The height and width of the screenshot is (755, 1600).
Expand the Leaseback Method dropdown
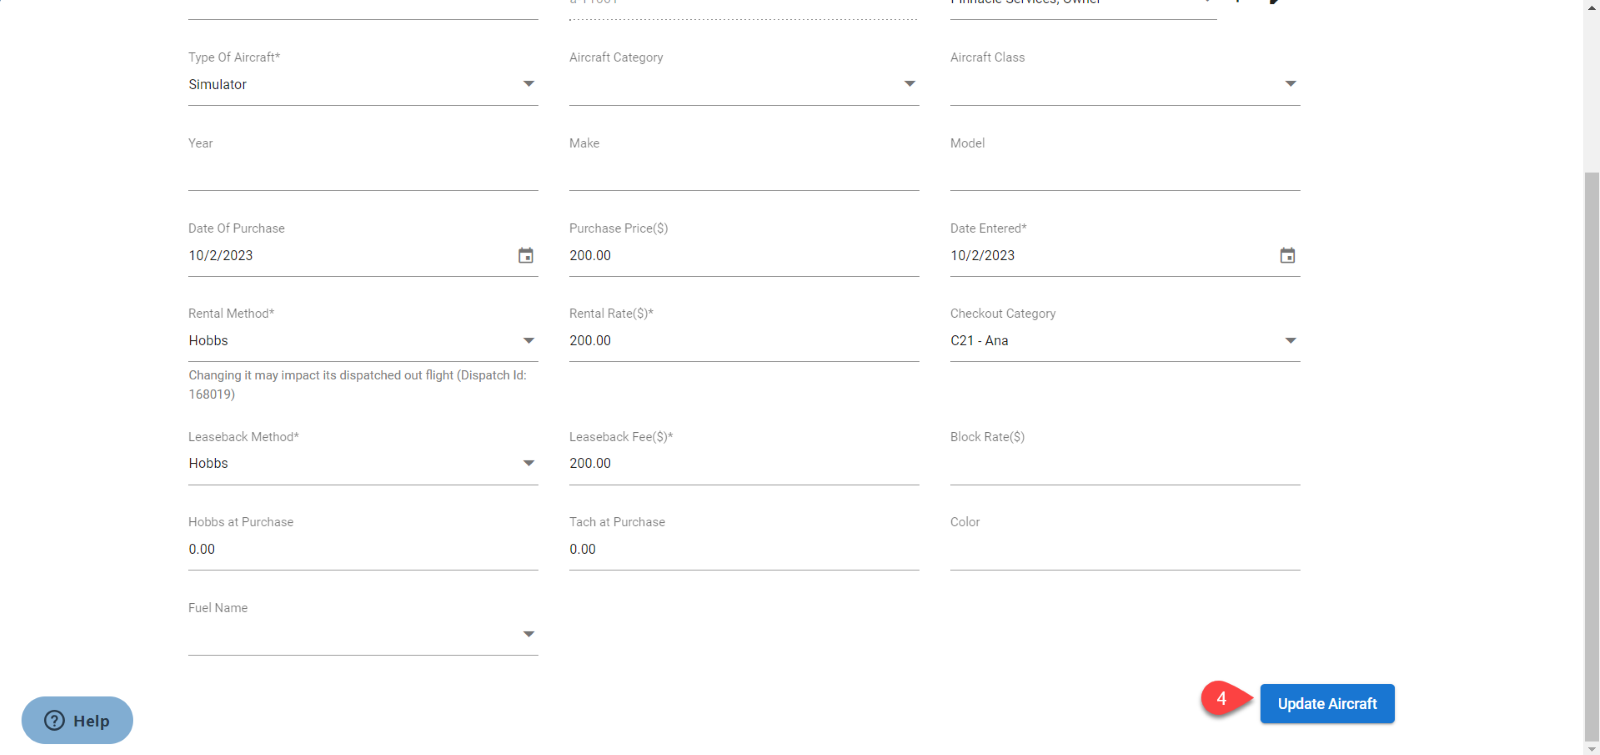point(528,464)
